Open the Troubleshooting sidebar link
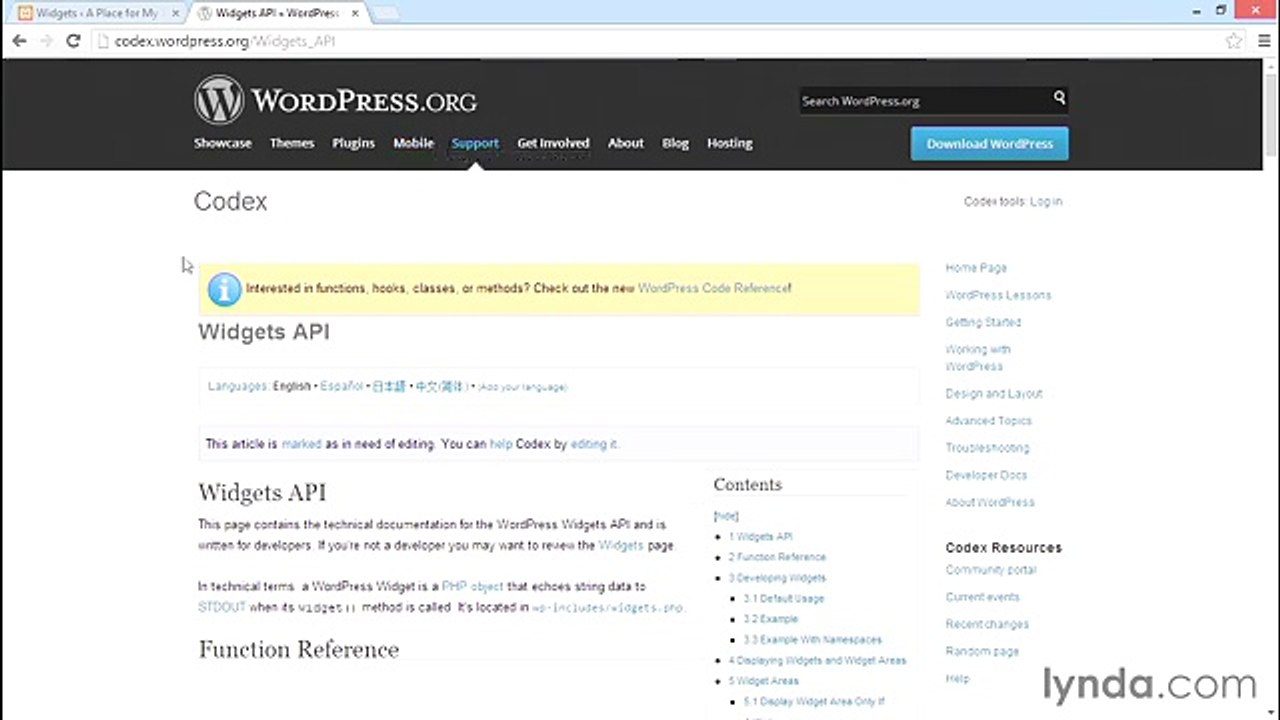 987,448
